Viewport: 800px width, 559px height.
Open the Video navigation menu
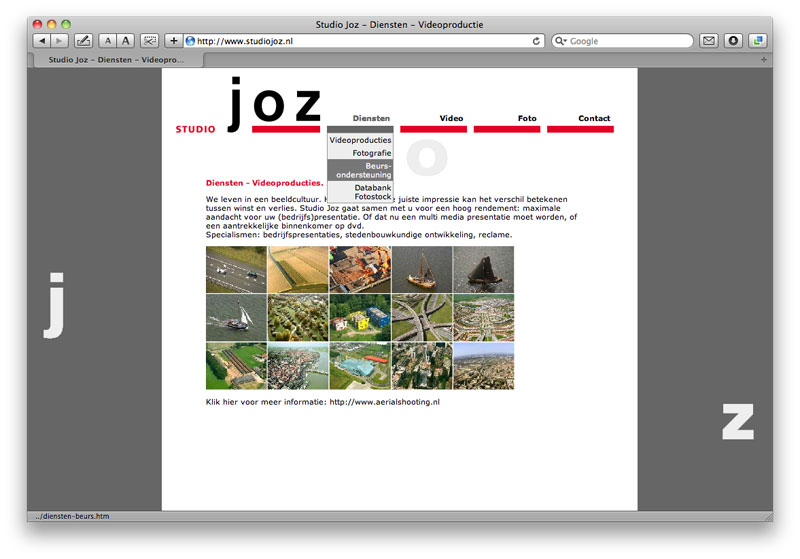pos(451,118)
